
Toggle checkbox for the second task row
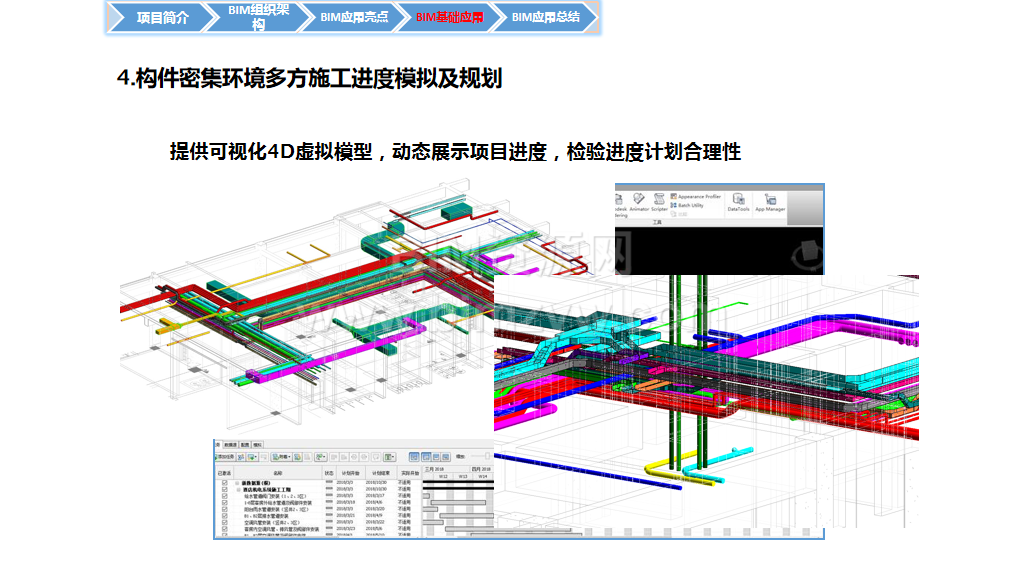pos(225,489)
